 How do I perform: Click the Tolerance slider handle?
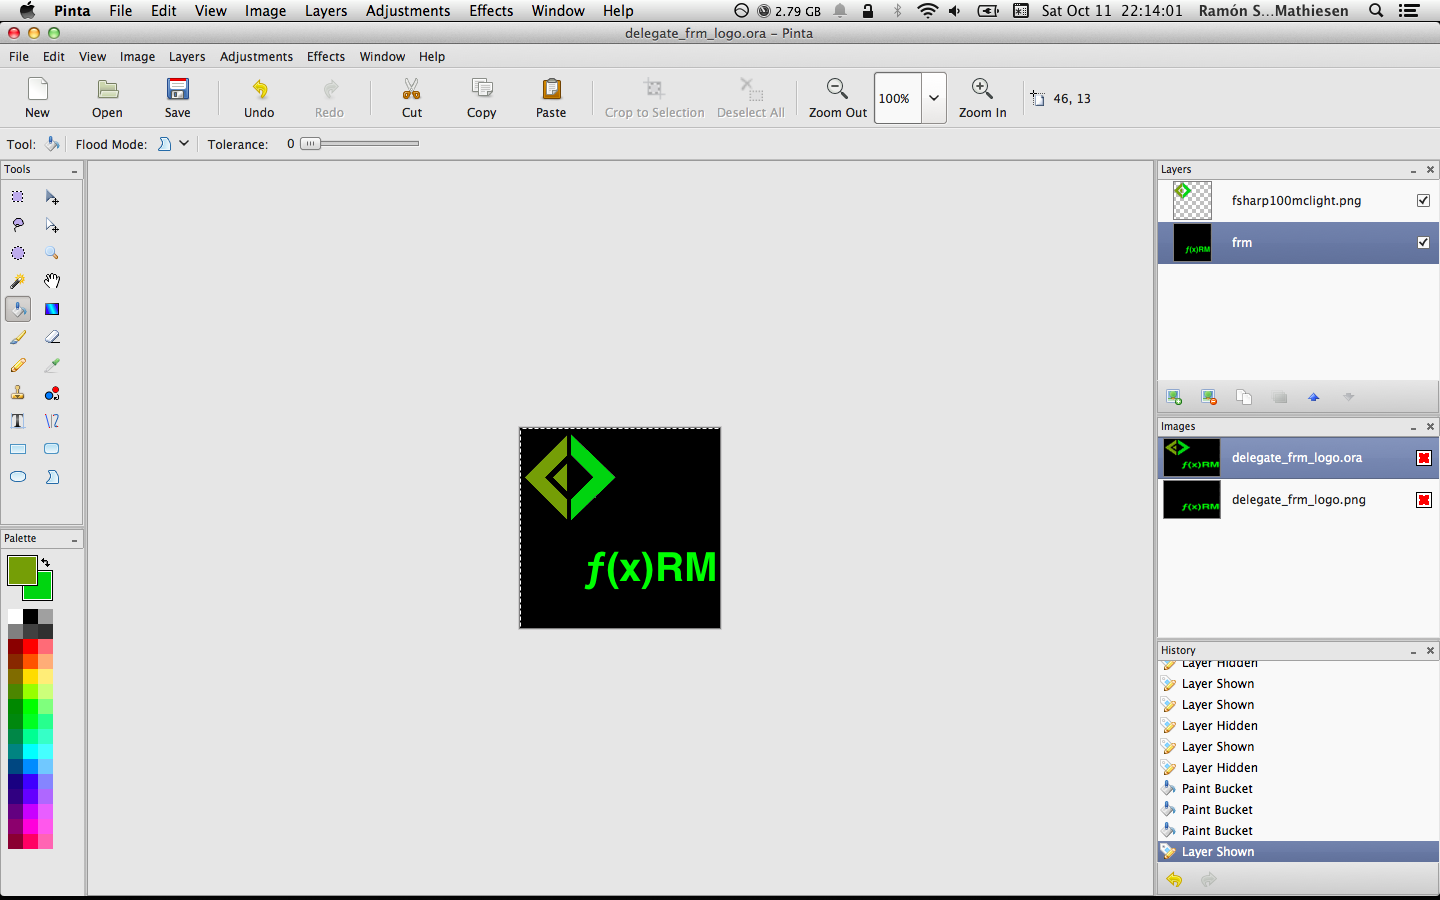pos(311,144)
